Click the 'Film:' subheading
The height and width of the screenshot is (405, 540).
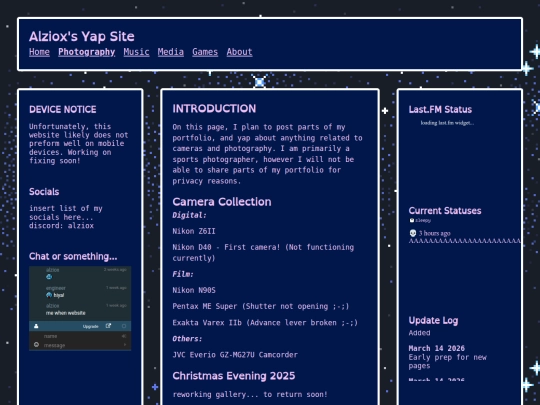point(183,274)
